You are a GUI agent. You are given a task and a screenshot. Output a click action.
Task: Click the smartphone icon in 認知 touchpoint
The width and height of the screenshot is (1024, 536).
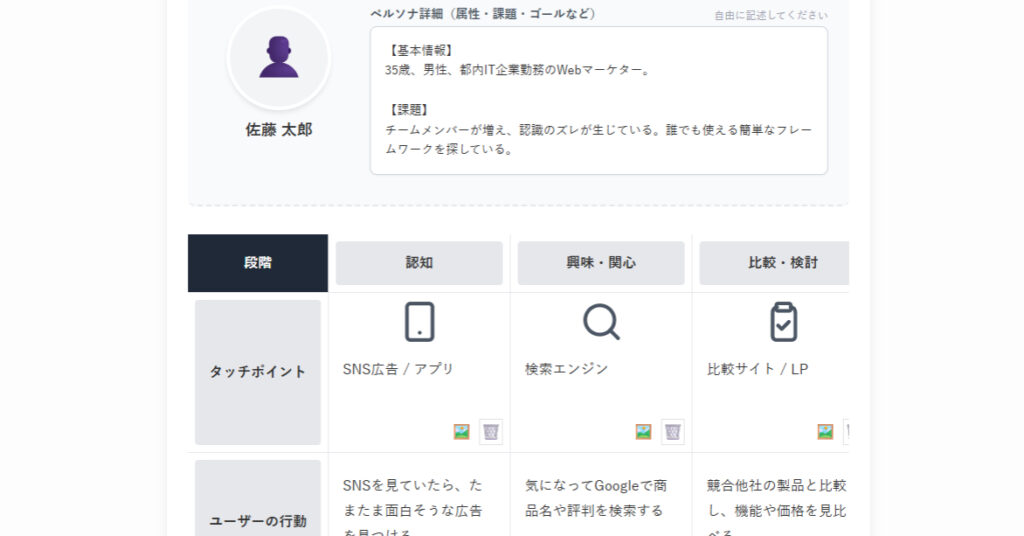[419, 322]
